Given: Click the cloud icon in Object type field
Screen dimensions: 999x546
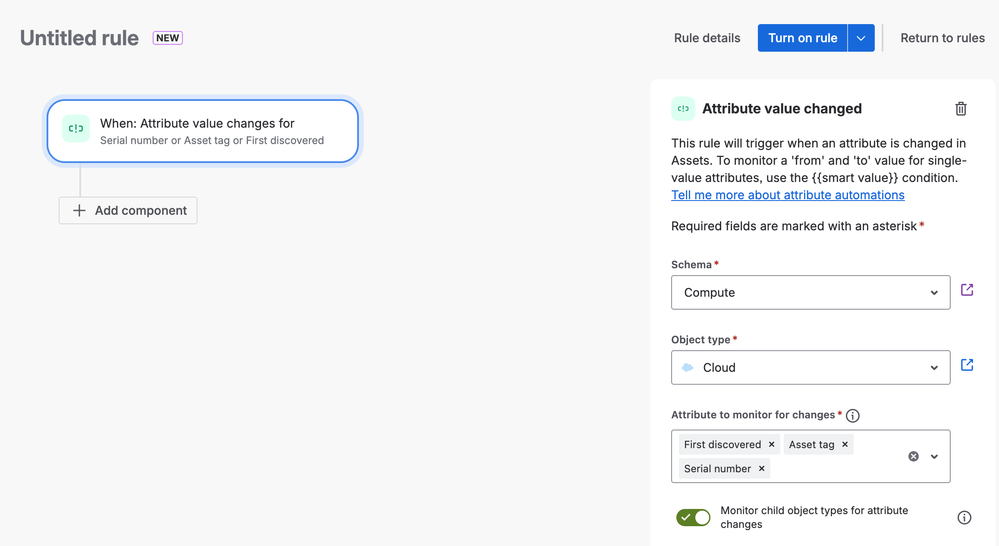Looking at the screenshot, I should click(687, 368).
